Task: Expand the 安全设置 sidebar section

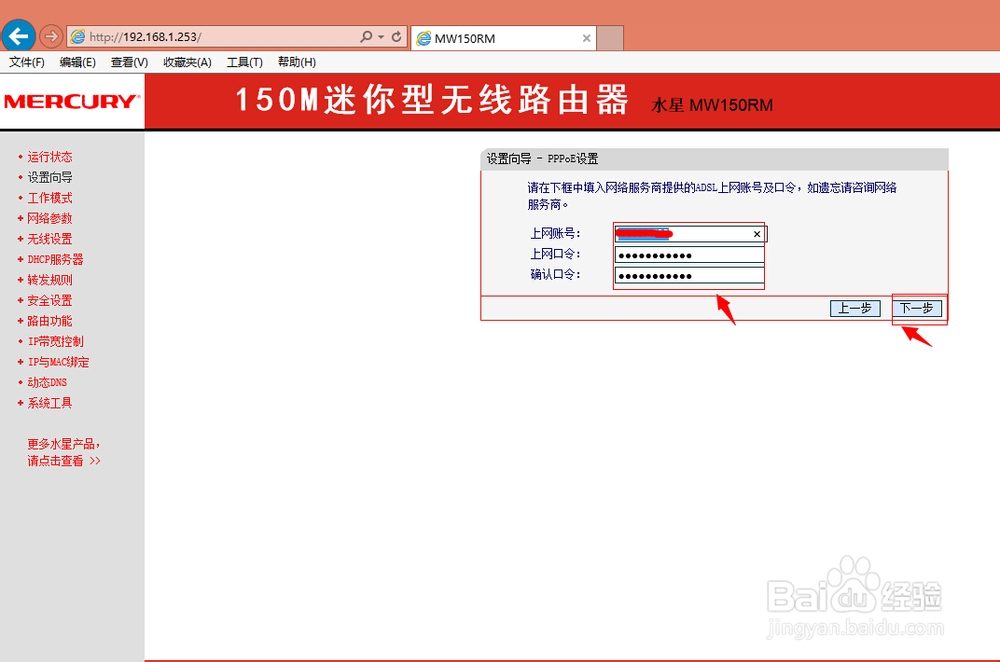Action: pyautogui.click(x=50, y=300)
